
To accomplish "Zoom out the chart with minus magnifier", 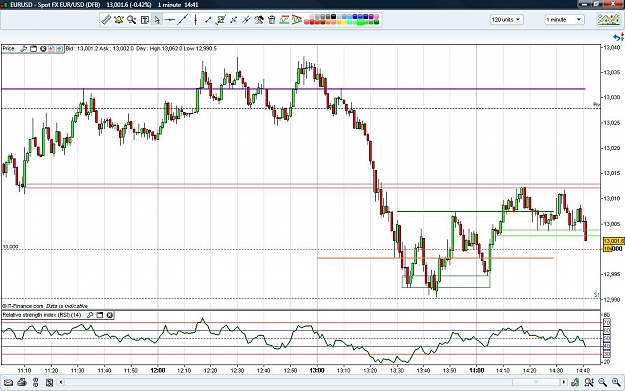I will tap(602, 383).
